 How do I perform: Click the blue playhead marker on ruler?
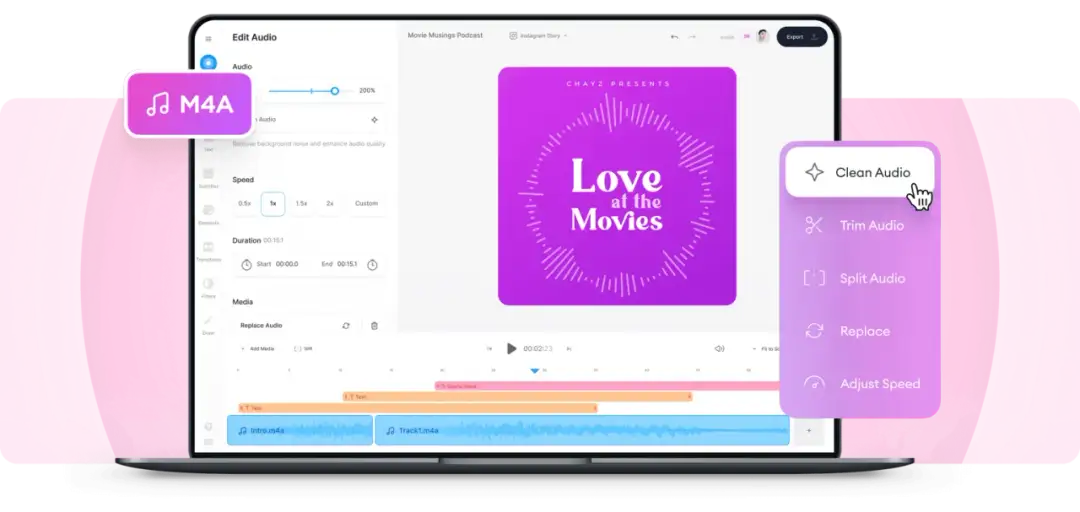tap(534, 371)
